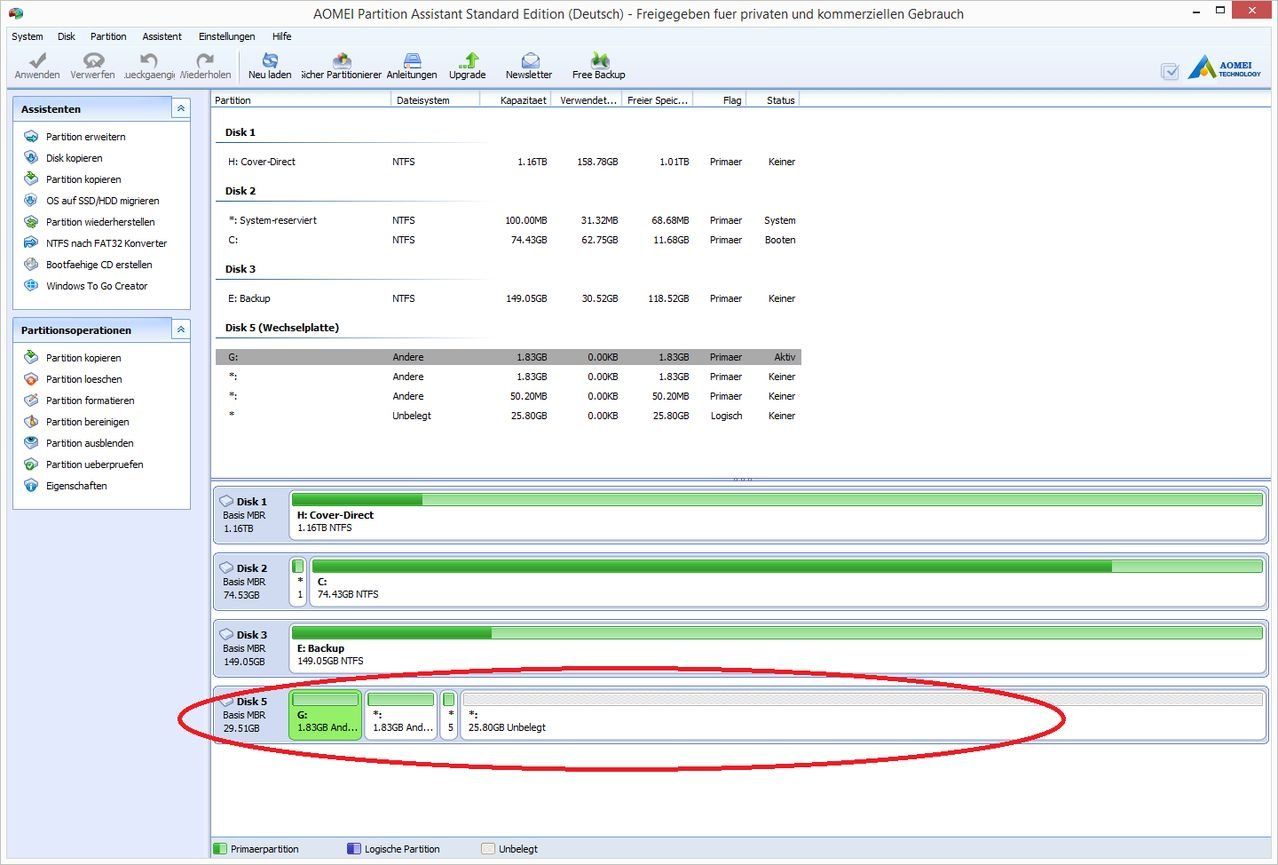Sort by Flag column header

[720, 100]
